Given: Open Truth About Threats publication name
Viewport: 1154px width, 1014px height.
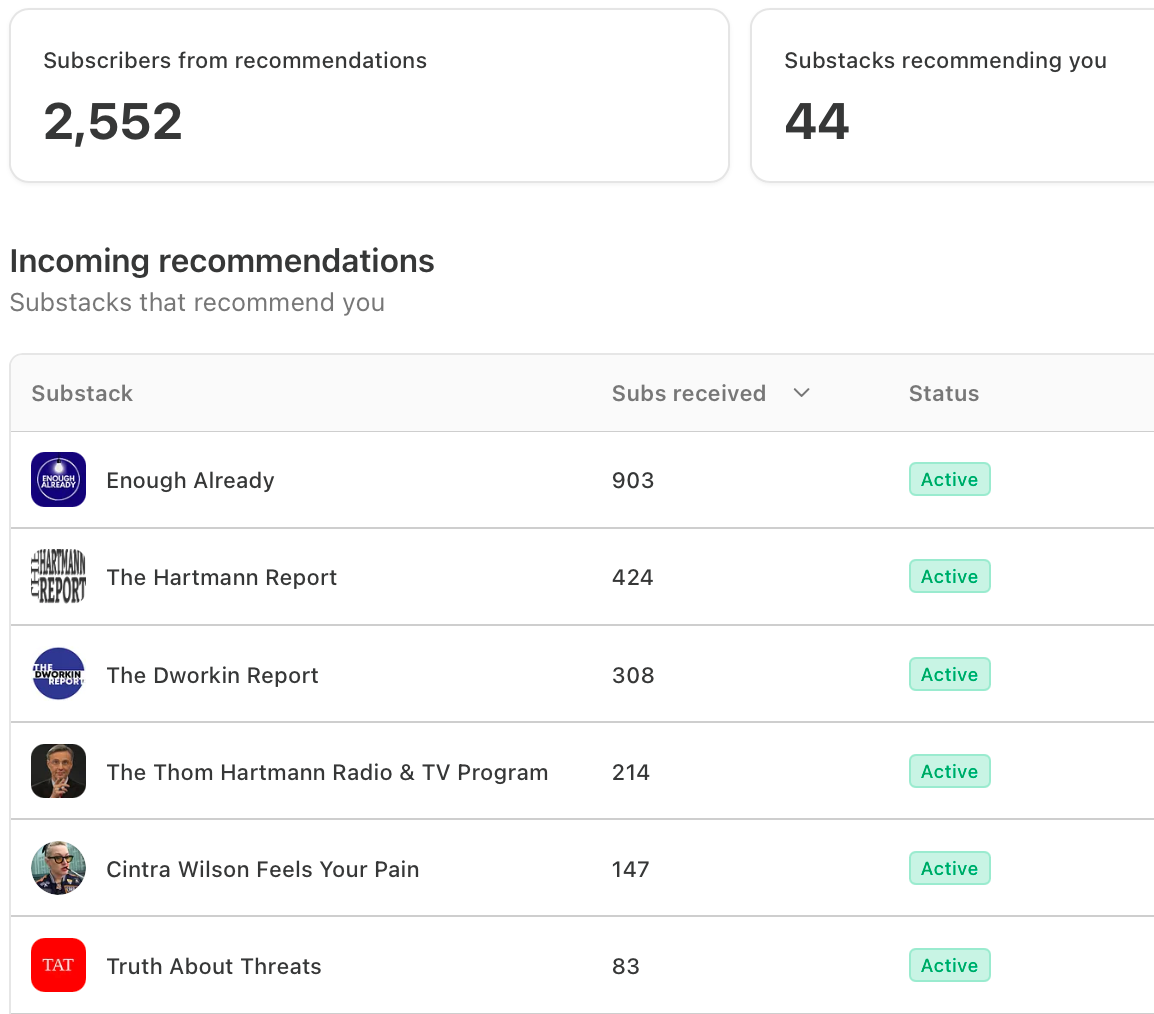Looking at the screenshot, I should [x=213, y=966].
